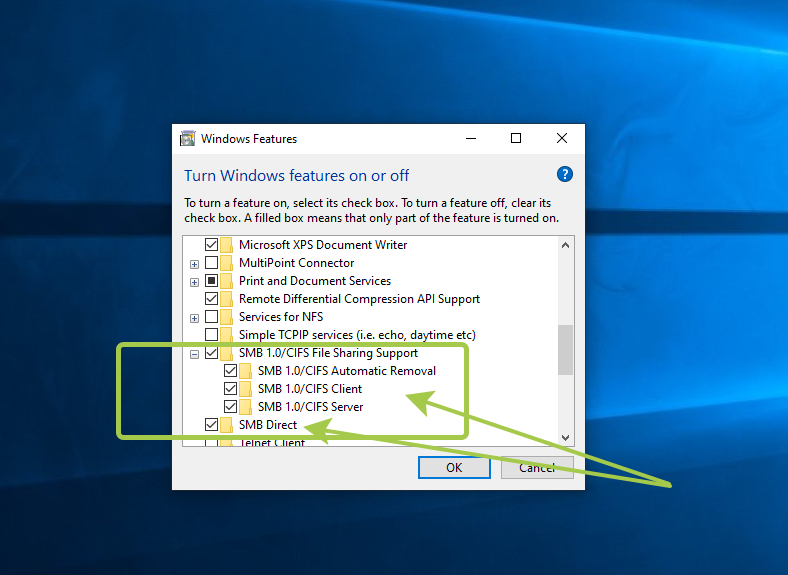Click folder icon beside Microsoft XPS Document Writer
This screenshot has height=575, width=788.
[227, 245]
